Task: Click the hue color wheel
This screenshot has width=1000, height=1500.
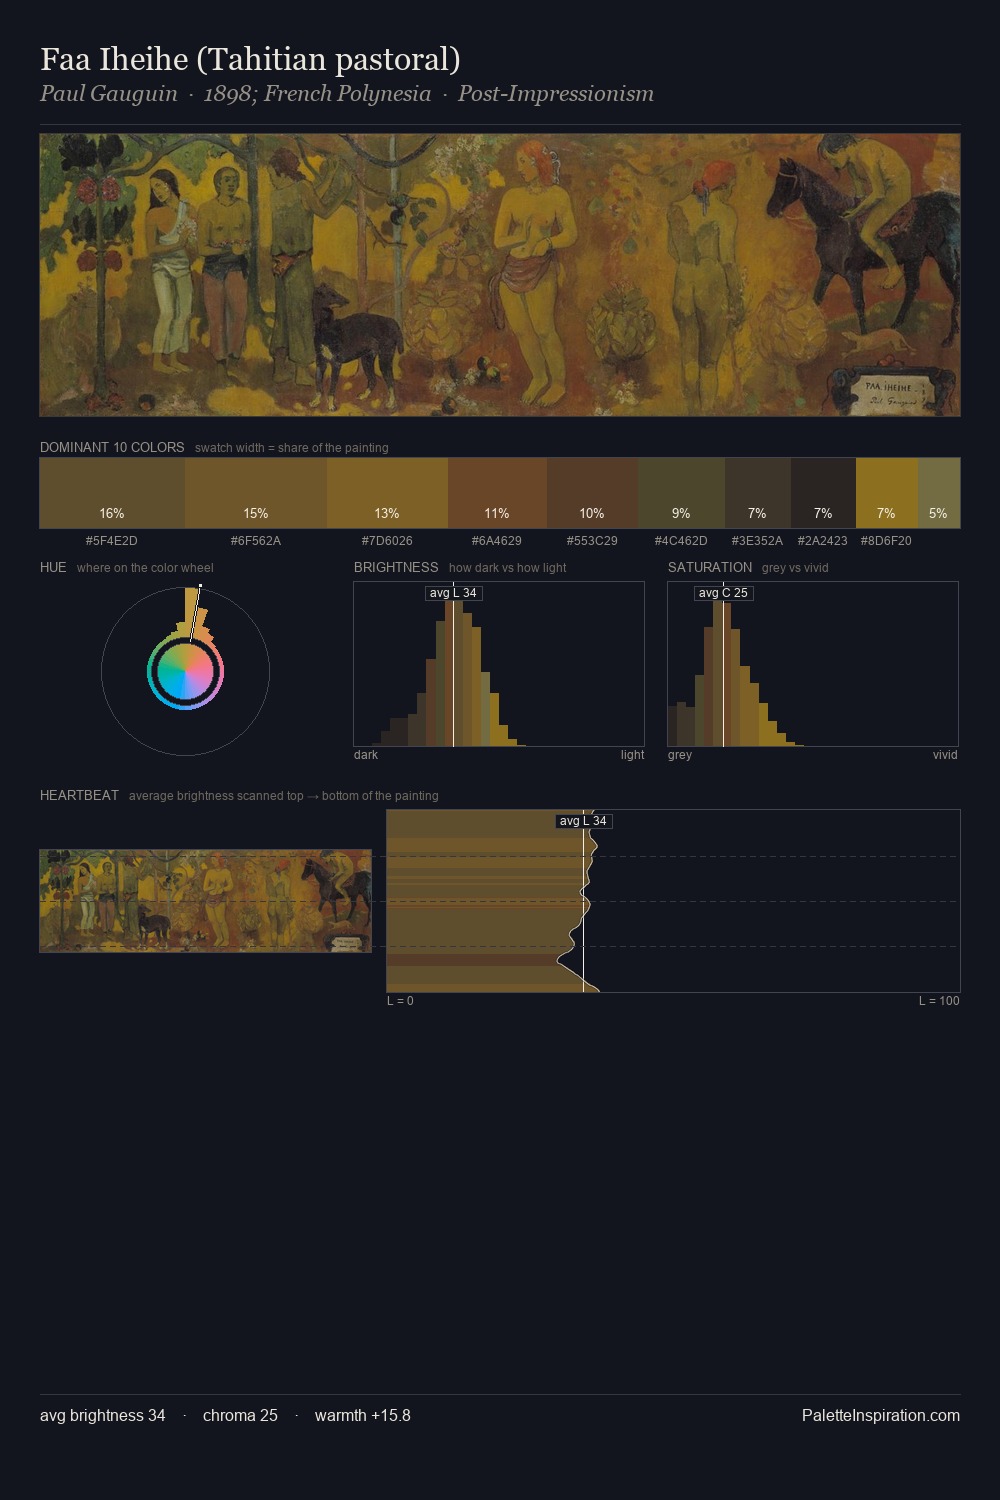Action: pyautogui.click(x=185, y=671)
